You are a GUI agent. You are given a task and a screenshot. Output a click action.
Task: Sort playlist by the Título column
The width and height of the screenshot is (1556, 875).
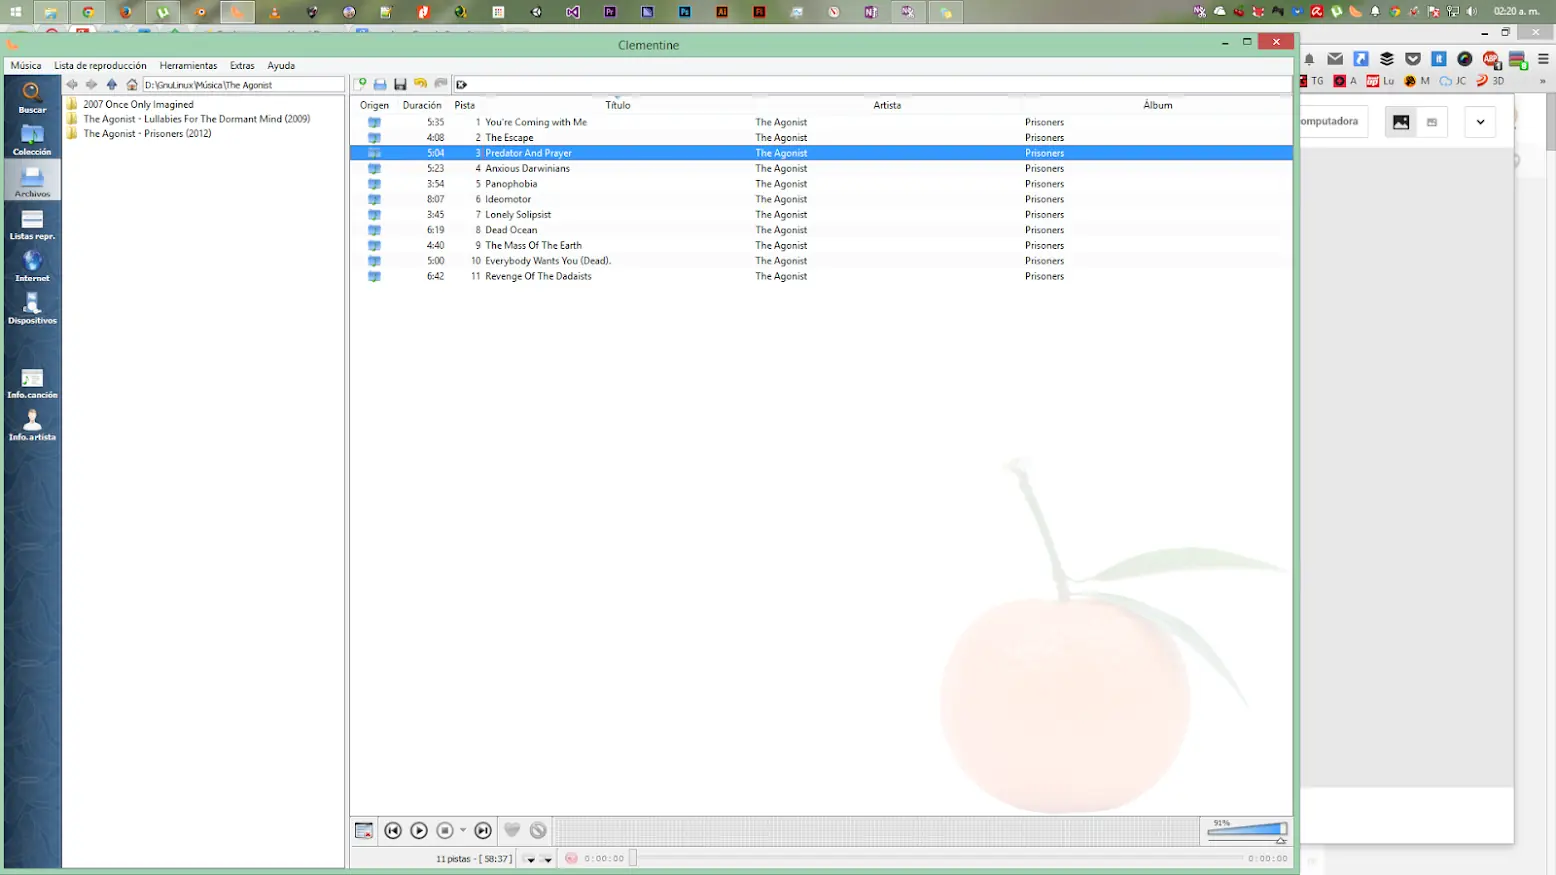(618, 105)
